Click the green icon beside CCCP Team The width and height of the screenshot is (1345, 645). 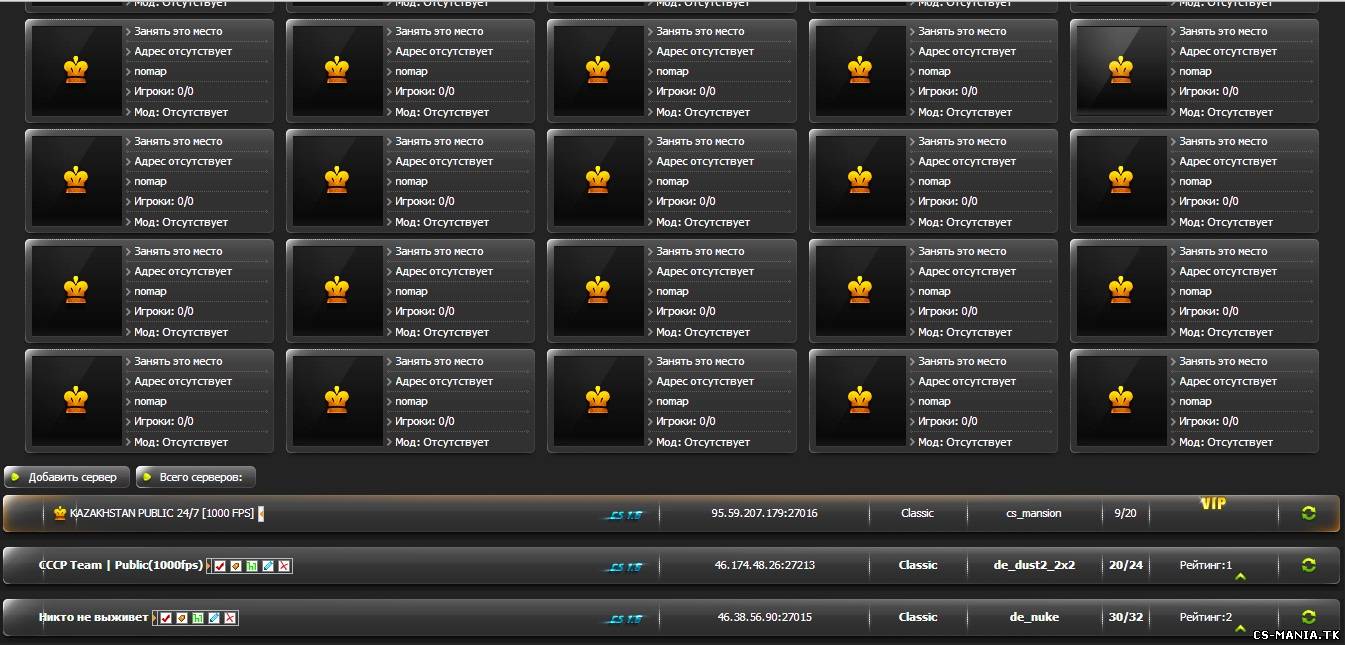[252, 566]
